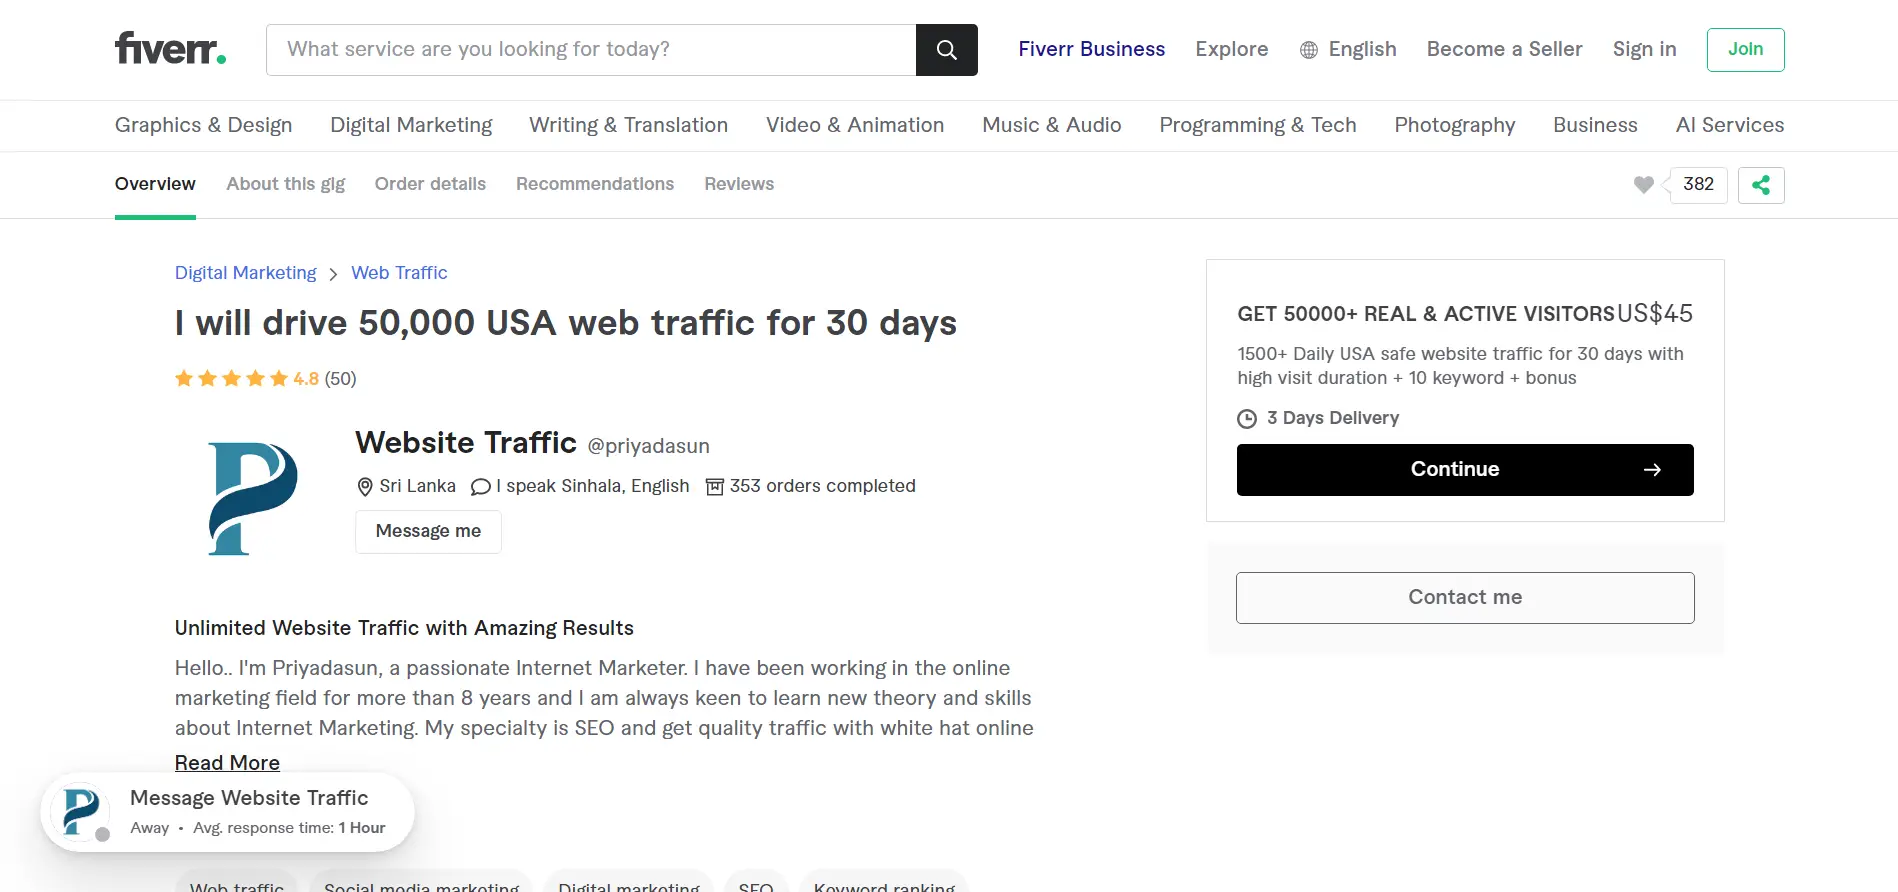
Task: Open Writing & Translation category
Action: click(629, 125)
